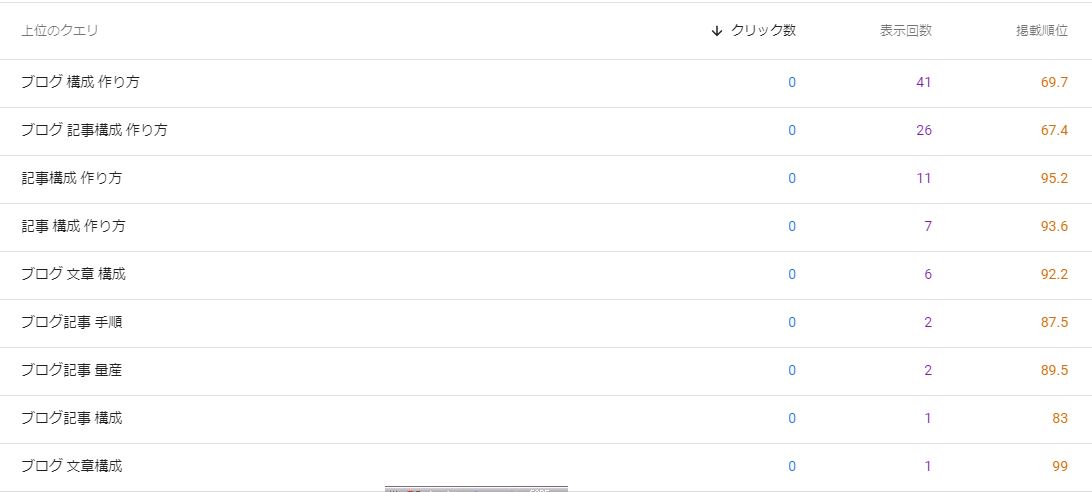Click impressions value 26

(x=923, y=130)
